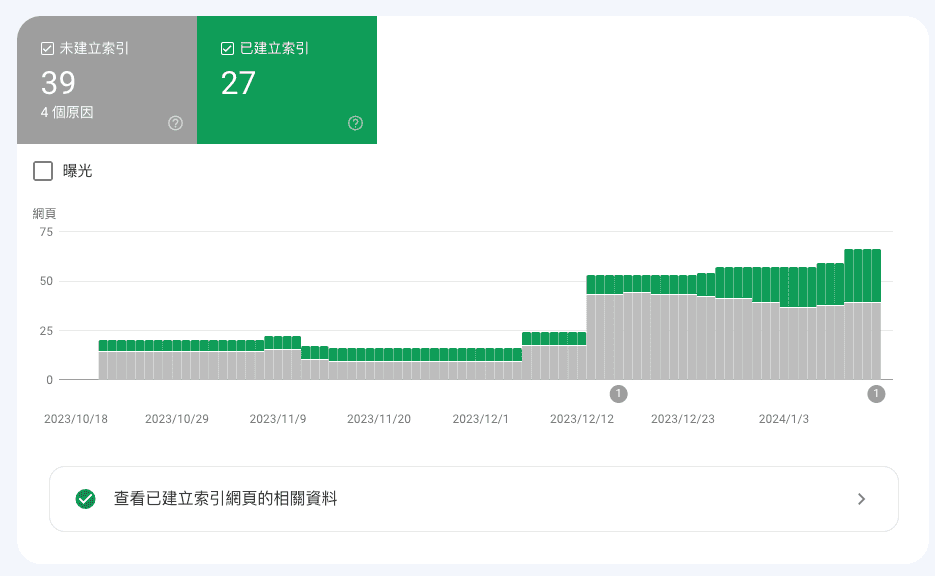Click help icon on 未建立索引 card

175,123
